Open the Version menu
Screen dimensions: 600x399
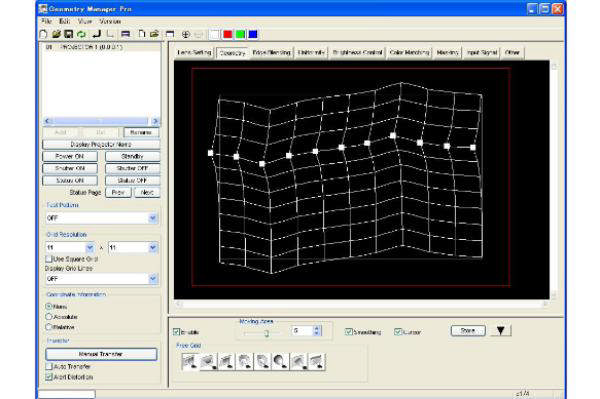click(x=110, y=21)
